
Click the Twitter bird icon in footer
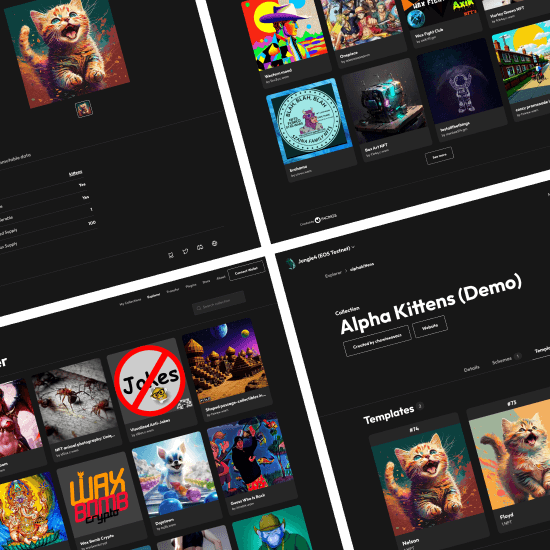click(x=185, y=251)
